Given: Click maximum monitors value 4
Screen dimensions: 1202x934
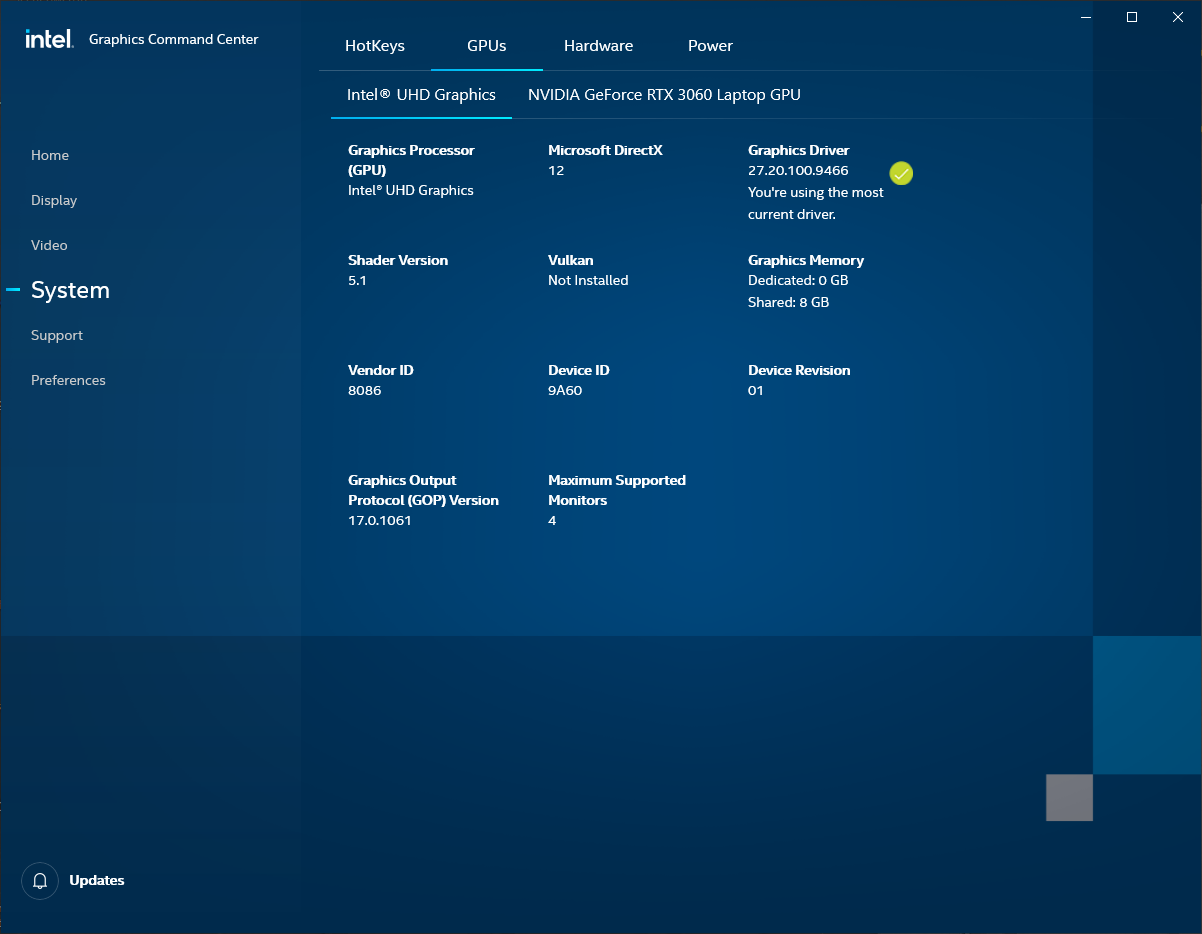Looking at the screenshot, I should point(552,521).
